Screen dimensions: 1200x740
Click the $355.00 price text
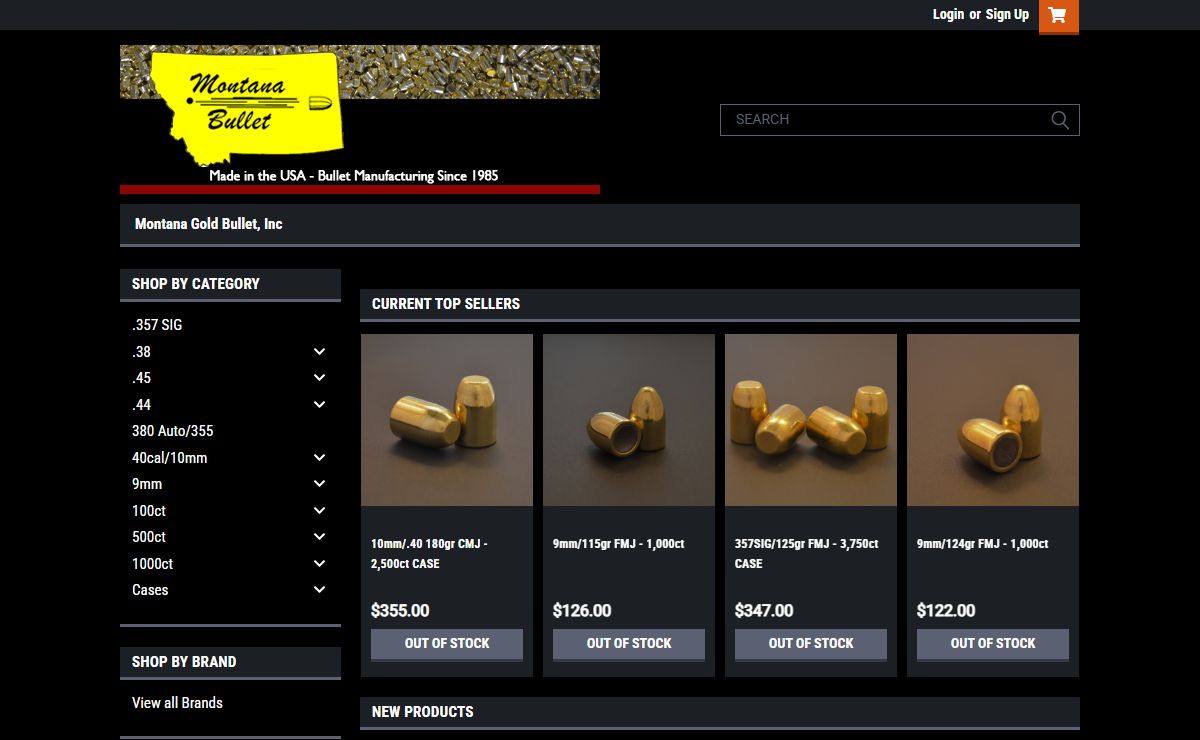point(400,611)
